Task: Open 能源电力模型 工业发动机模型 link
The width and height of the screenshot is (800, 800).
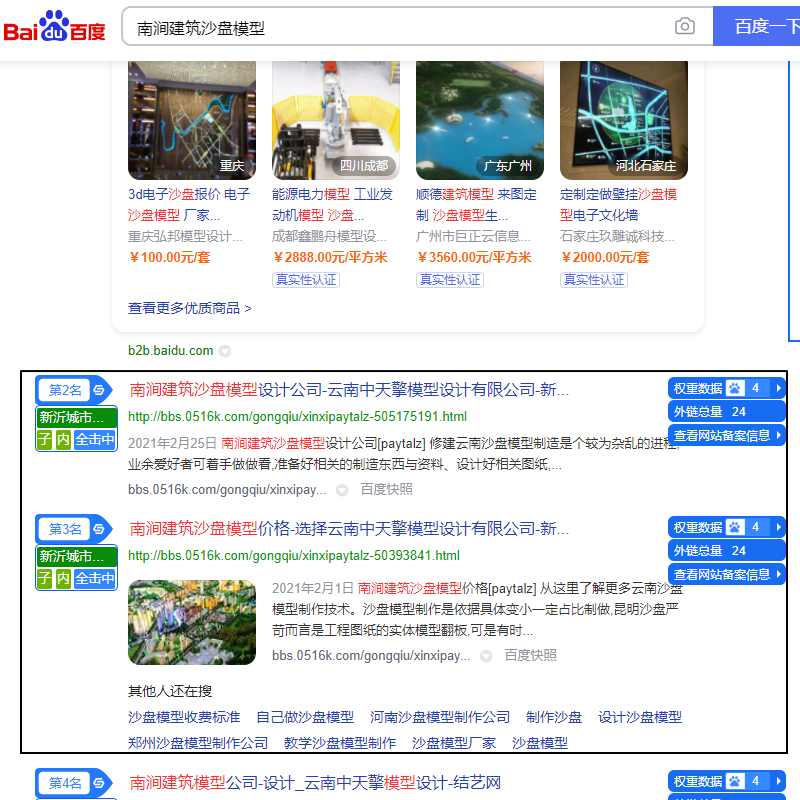Action: [333, 205]
